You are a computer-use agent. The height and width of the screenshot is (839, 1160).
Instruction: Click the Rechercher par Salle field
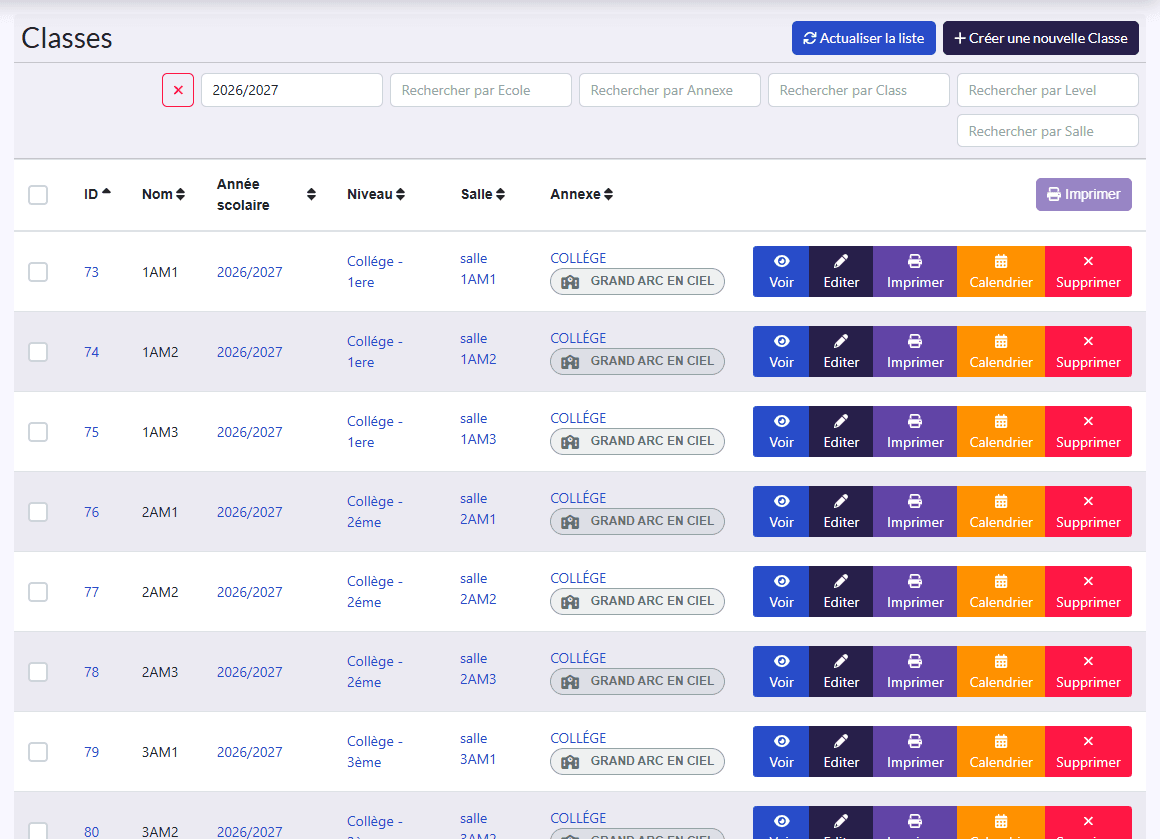pyautogui.click(x=1048, y=131)
